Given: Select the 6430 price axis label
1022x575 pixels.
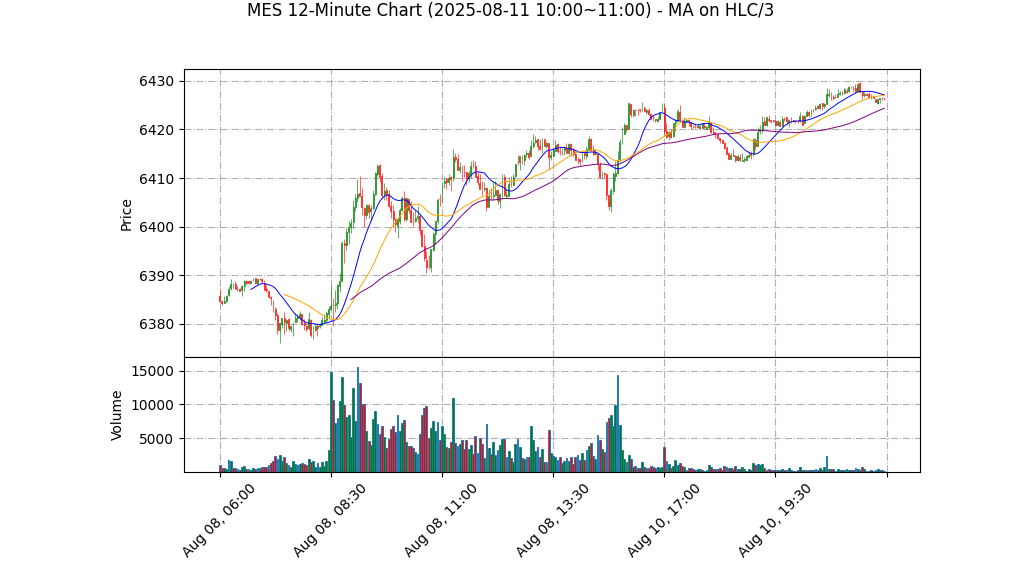Looking at the screenshot, I should 156,81.
